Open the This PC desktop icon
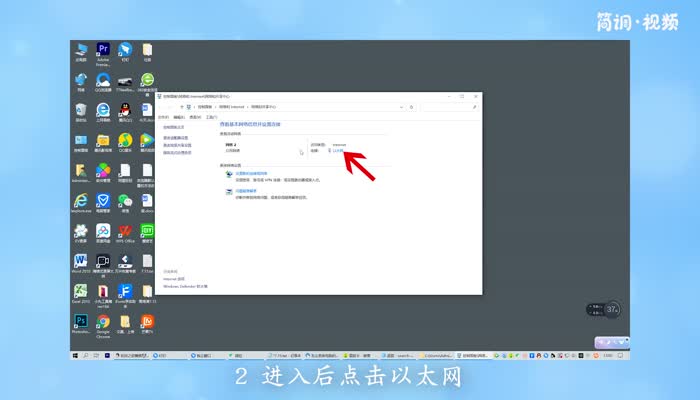The height and width of the screenshot is (400, 700). [81, 52]
